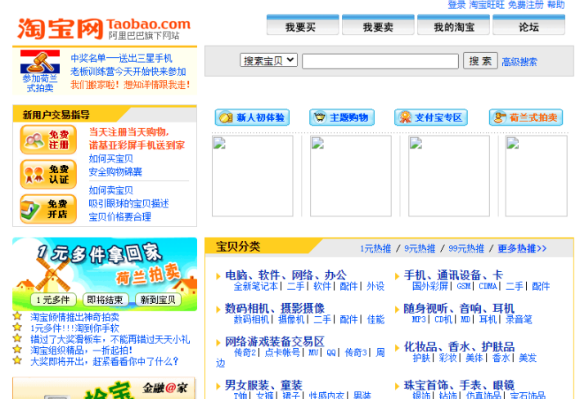The image size is (577, 399).
Task: Open 荷兰式拍卖 section button
Action: tap(526, 117)
